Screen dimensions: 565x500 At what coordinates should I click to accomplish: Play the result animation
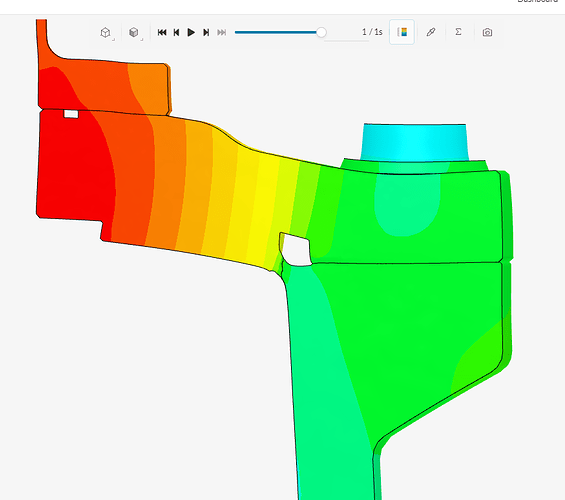191,32
